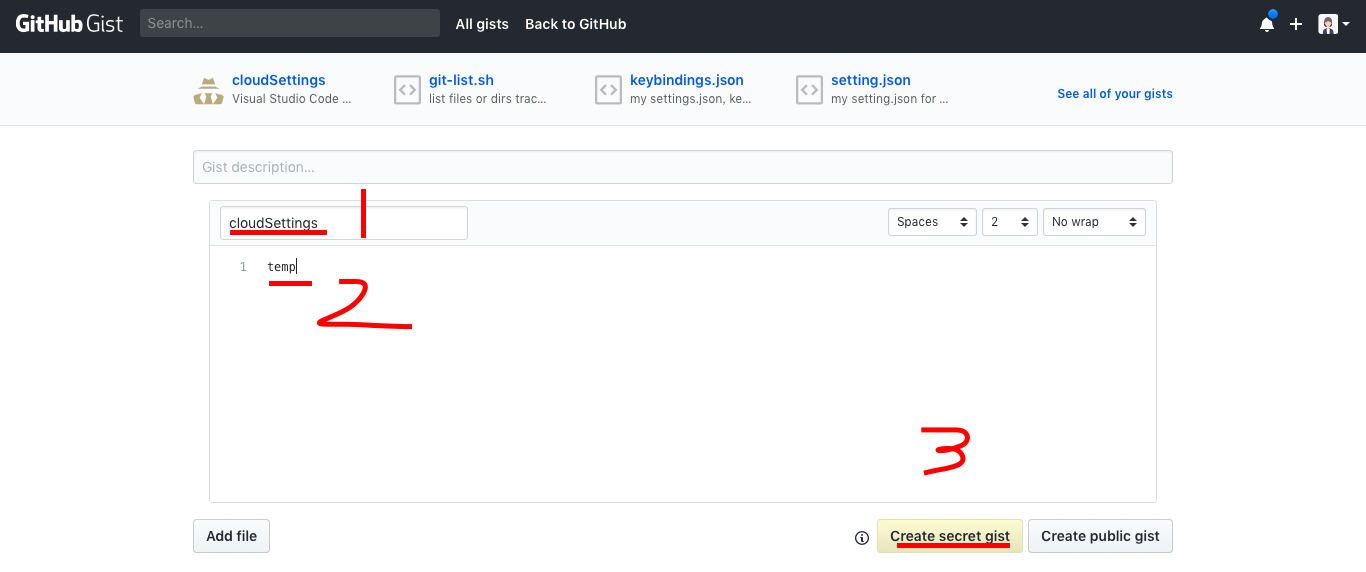Open the No wrap mode dropdown
Image resolution: width=1366 pixels, height=572 pixels.
(1093, 222)
